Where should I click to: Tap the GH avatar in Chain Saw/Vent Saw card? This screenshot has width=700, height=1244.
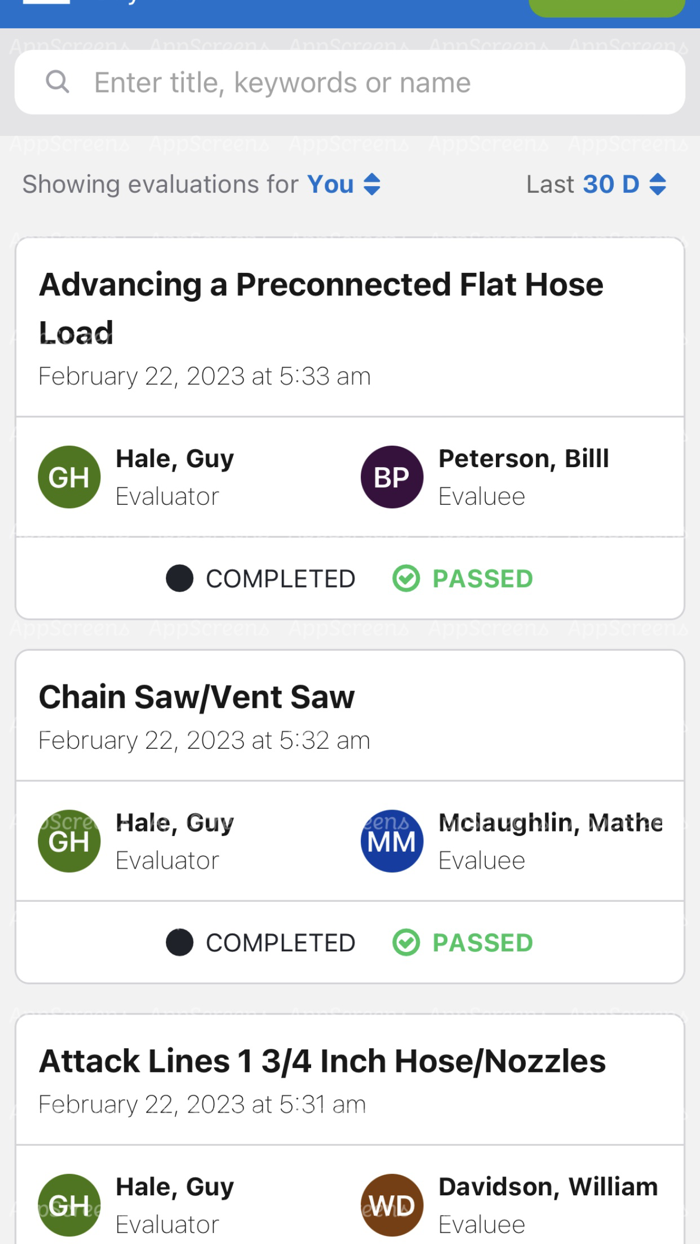click(x=69, y=841)
